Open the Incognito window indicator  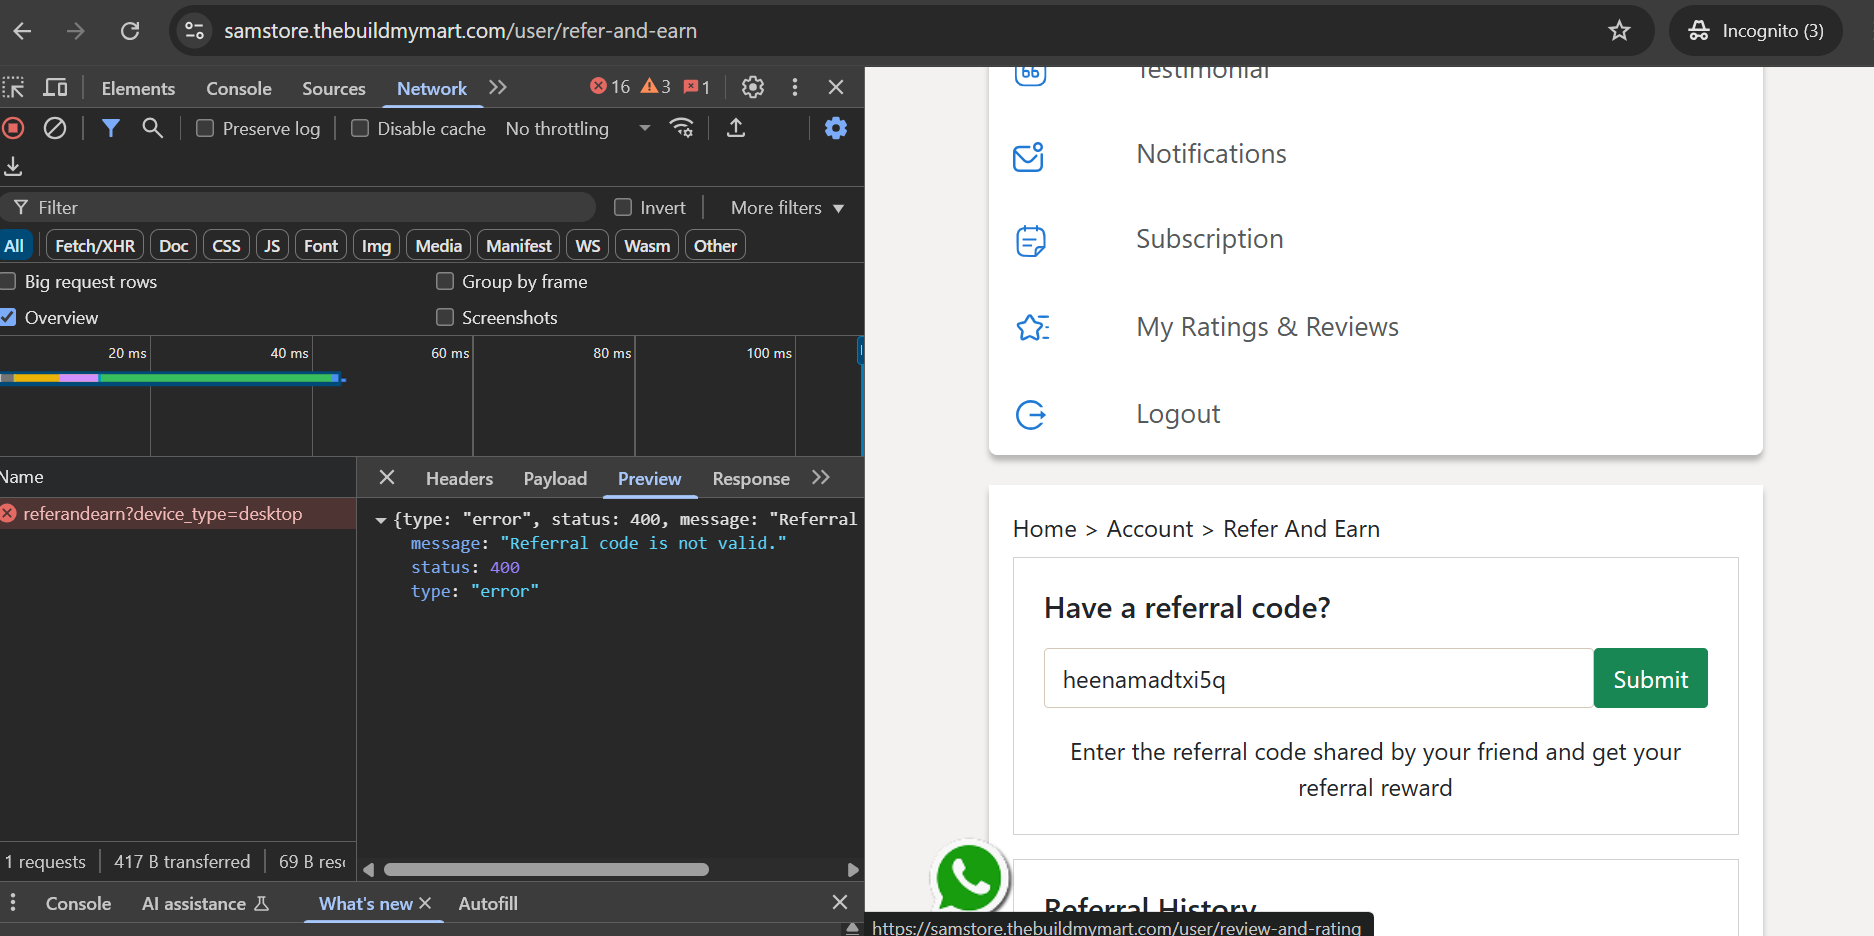[x=1756, y=31]
